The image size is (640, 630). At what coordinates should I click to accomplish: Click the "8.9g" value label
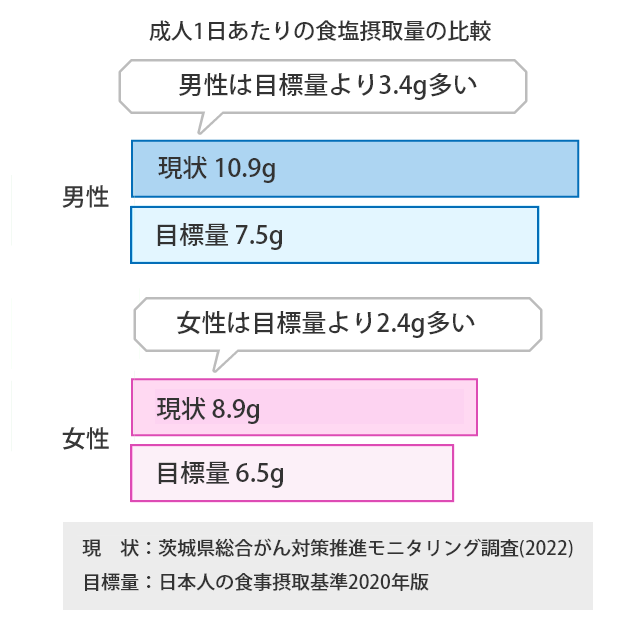tap(236, 408)
